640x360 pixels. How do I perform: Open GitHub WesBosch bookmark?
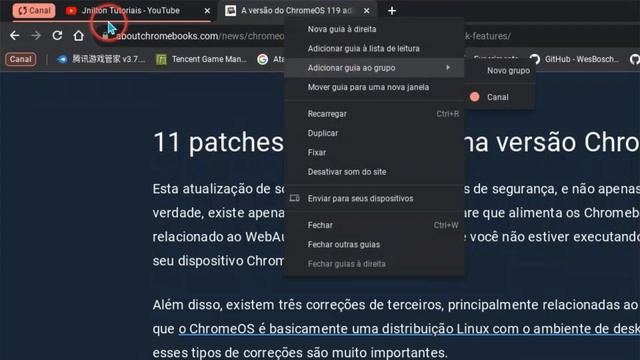[574, 60]
